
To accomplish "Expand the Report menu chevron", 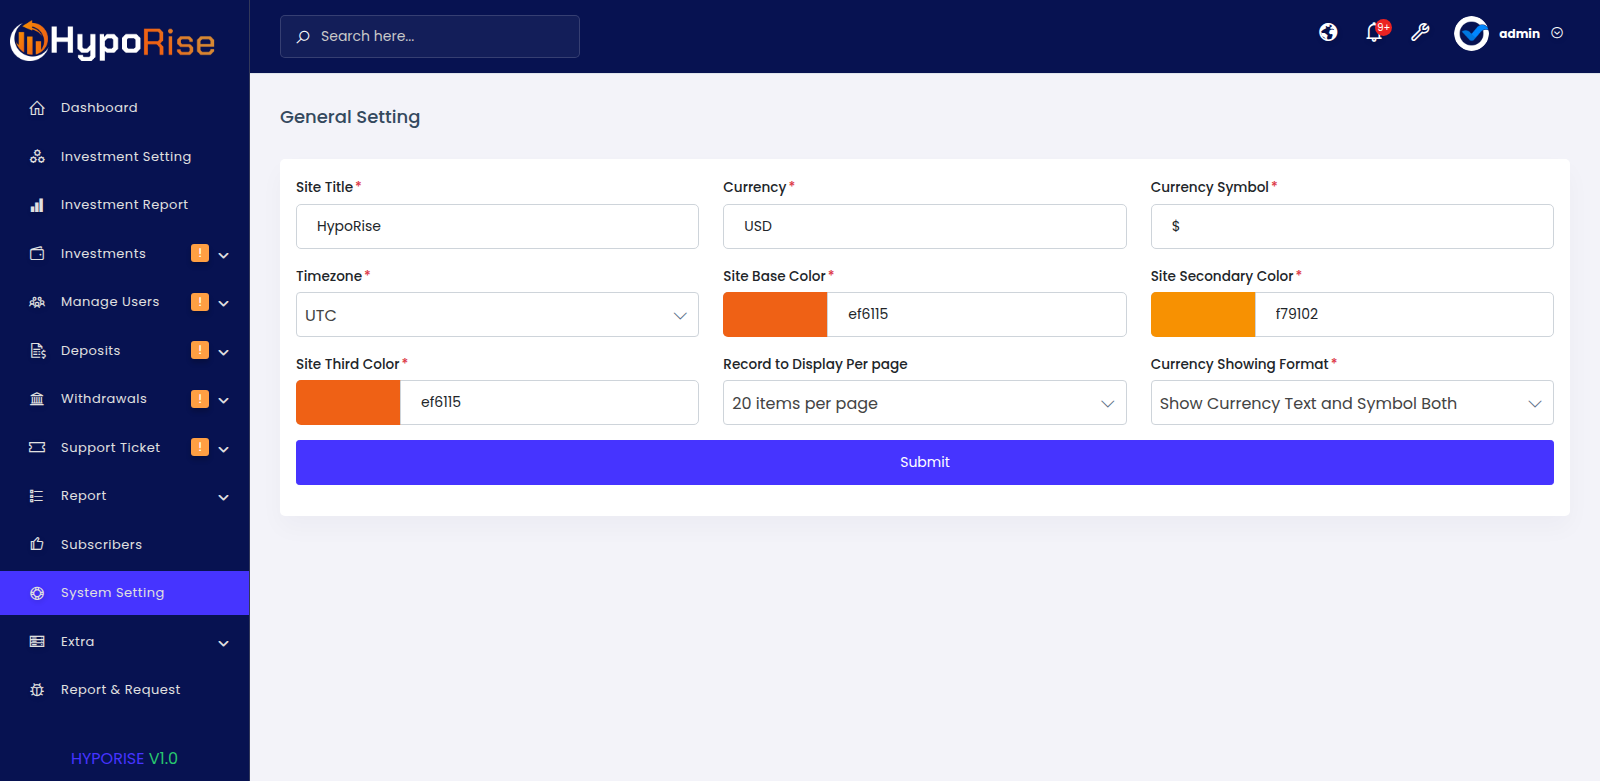I will [x=224, y=497].
